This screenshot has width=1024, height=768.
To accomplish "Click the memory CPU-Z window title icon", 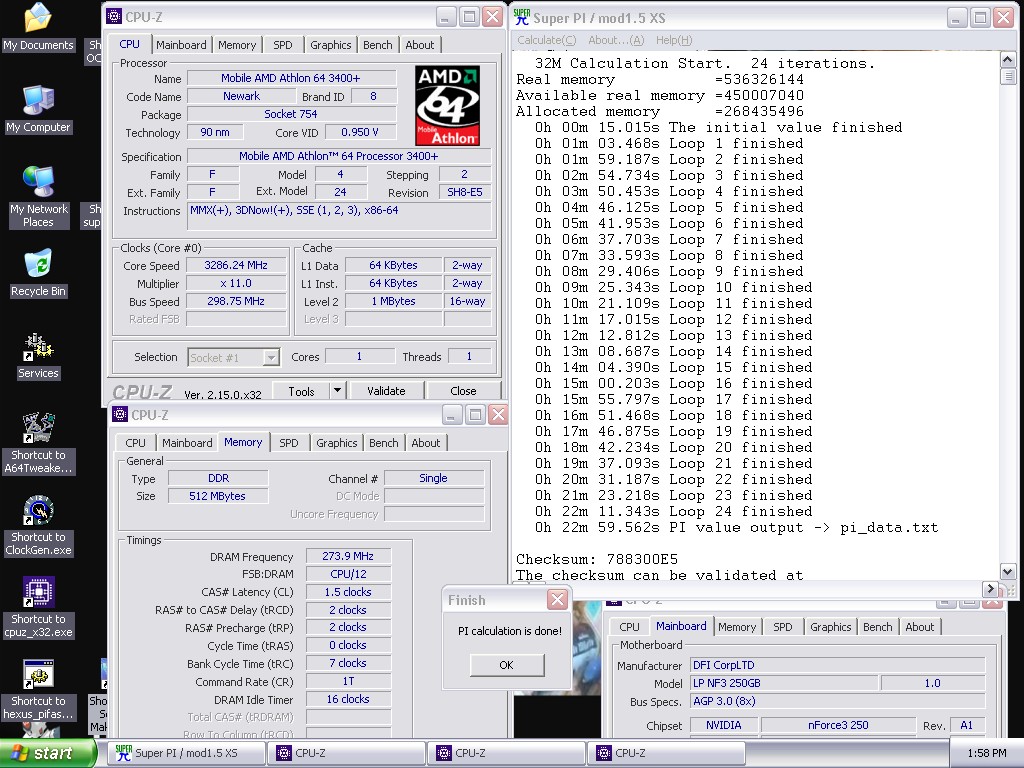I will pyautogui.click(x=120, y=414).
